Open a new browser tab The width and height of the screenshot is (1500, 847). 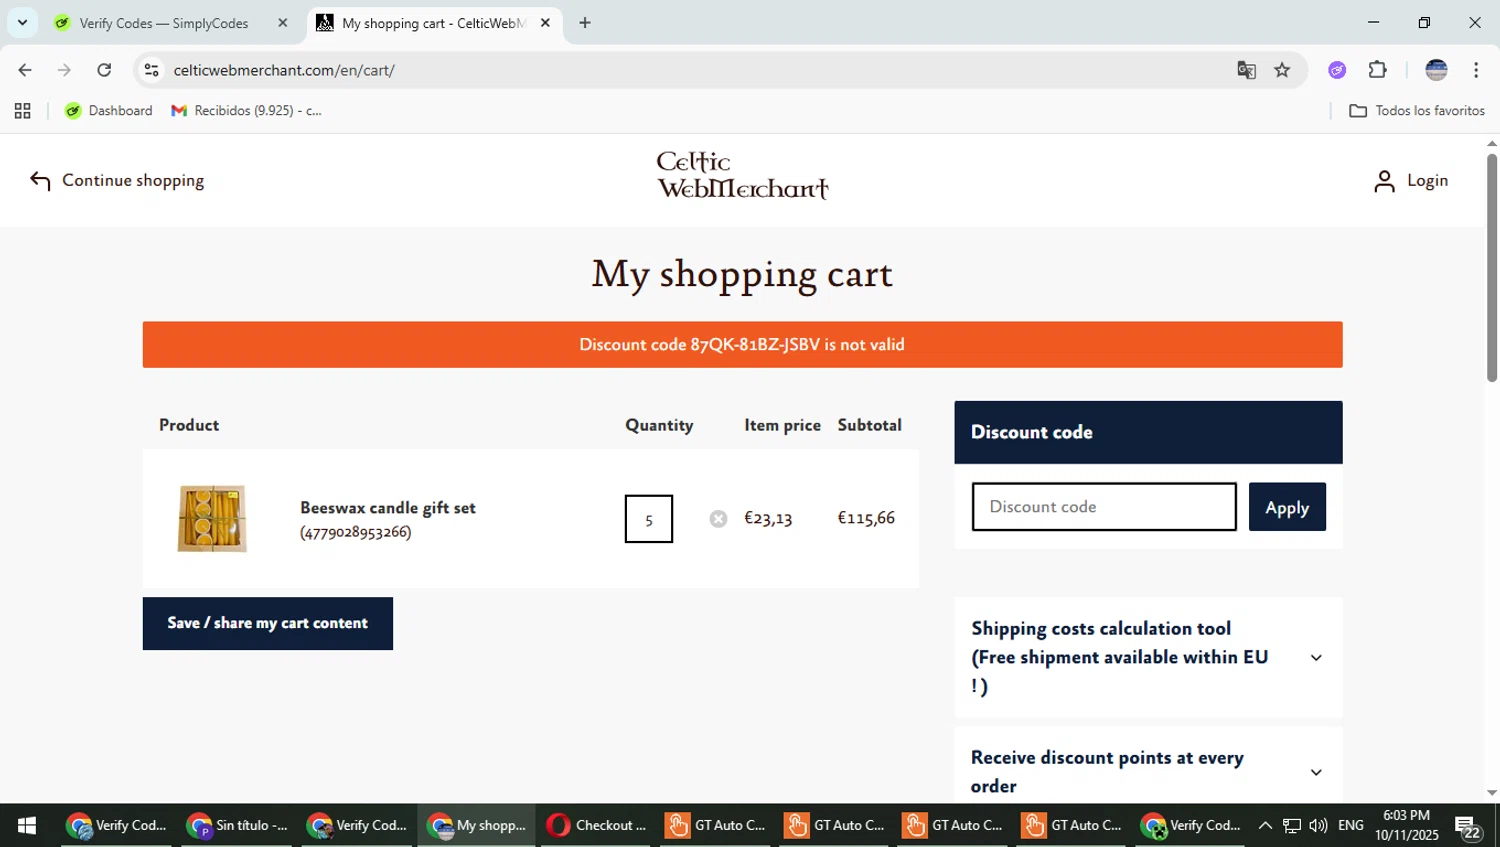click(585, 23)
